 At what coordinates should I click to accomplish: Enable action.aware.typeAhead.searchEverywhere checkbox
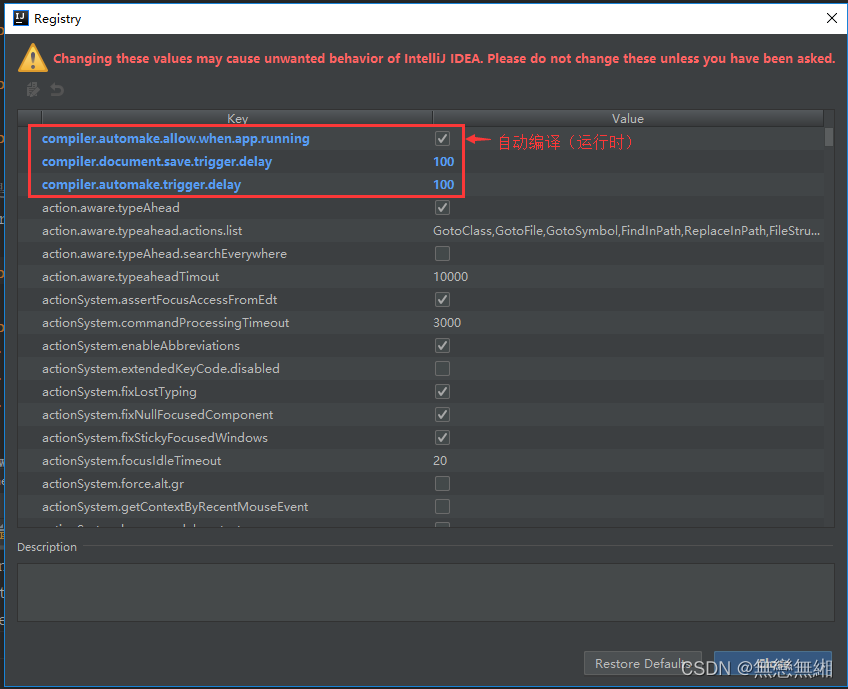point(442,254)
